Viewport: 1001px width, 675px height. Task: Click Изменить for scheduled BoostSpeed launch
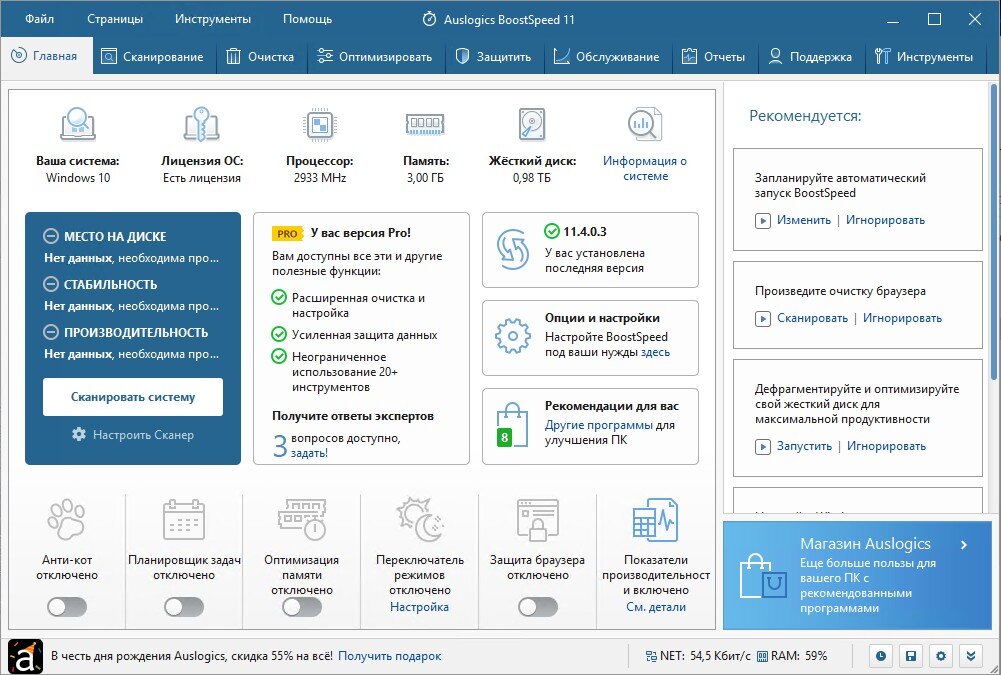click(x=804, y=220)
